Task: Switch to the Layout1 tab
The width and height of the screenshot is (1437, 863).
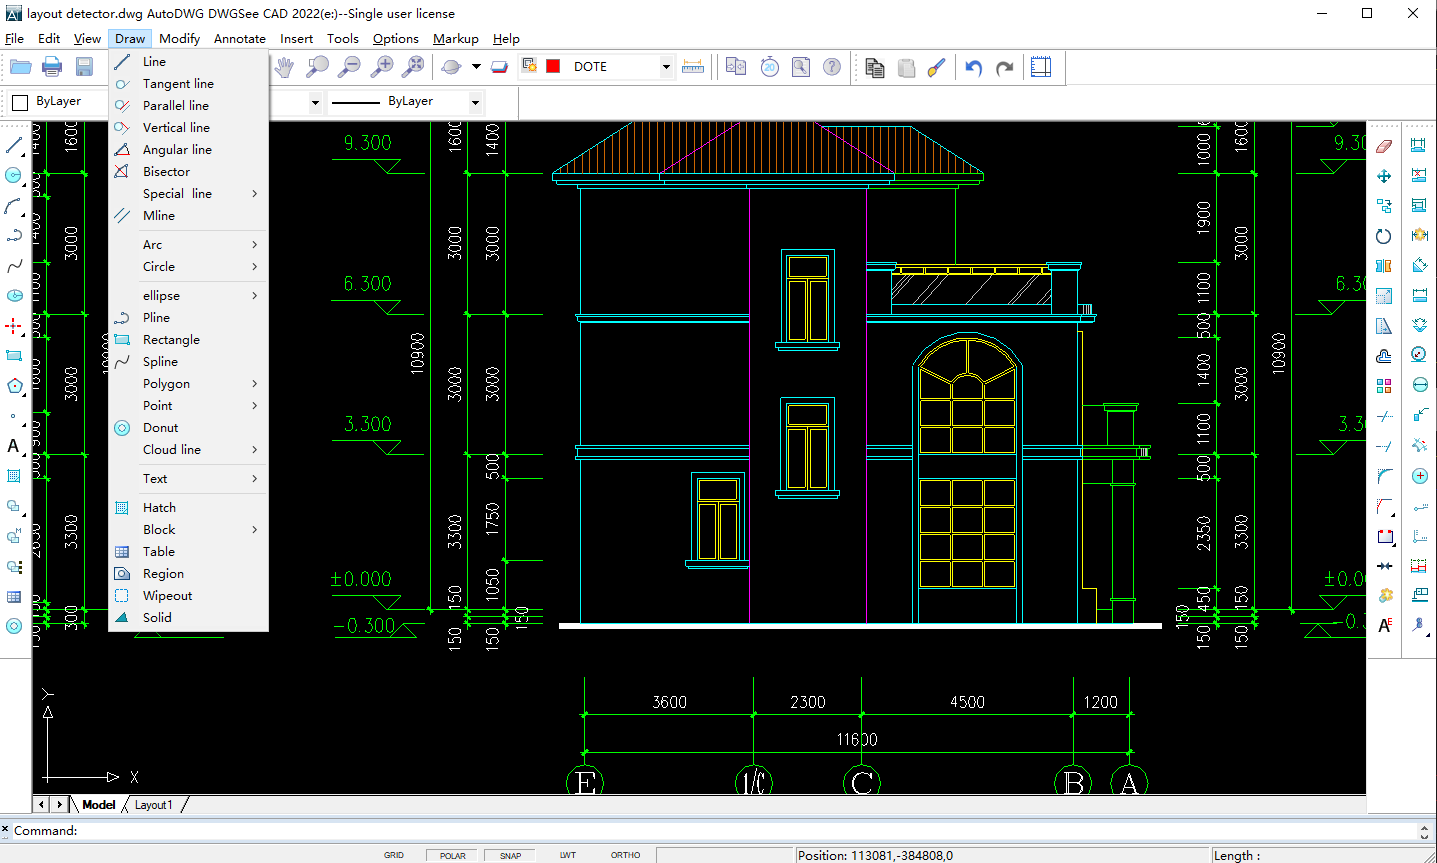Action: (154, 805)
